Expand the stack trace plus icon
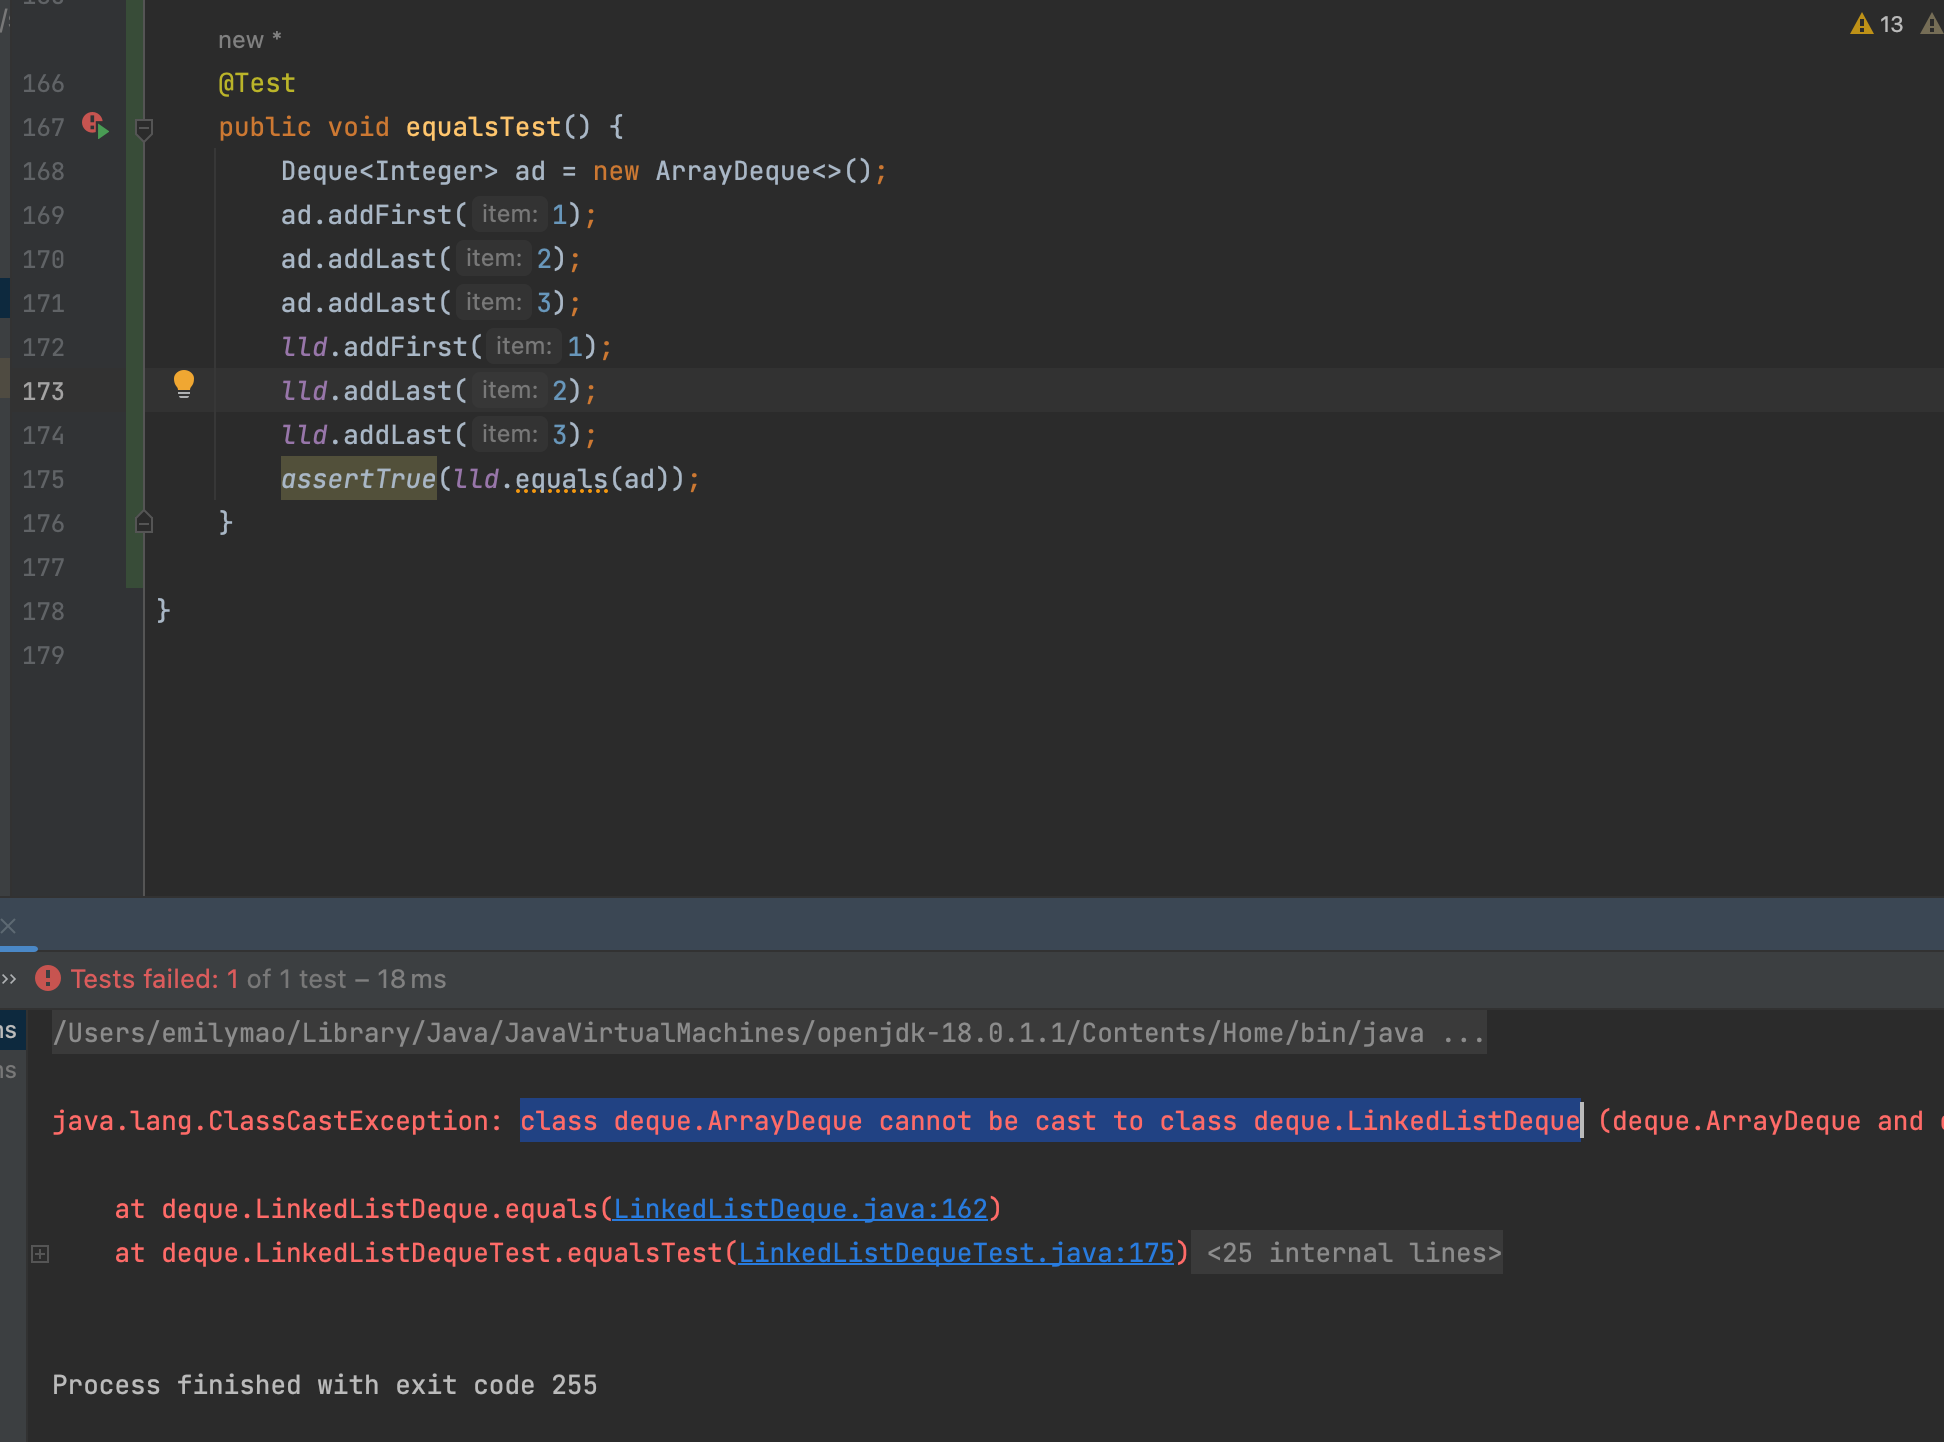1944x1442 pixels. (x=40, y=1253)
